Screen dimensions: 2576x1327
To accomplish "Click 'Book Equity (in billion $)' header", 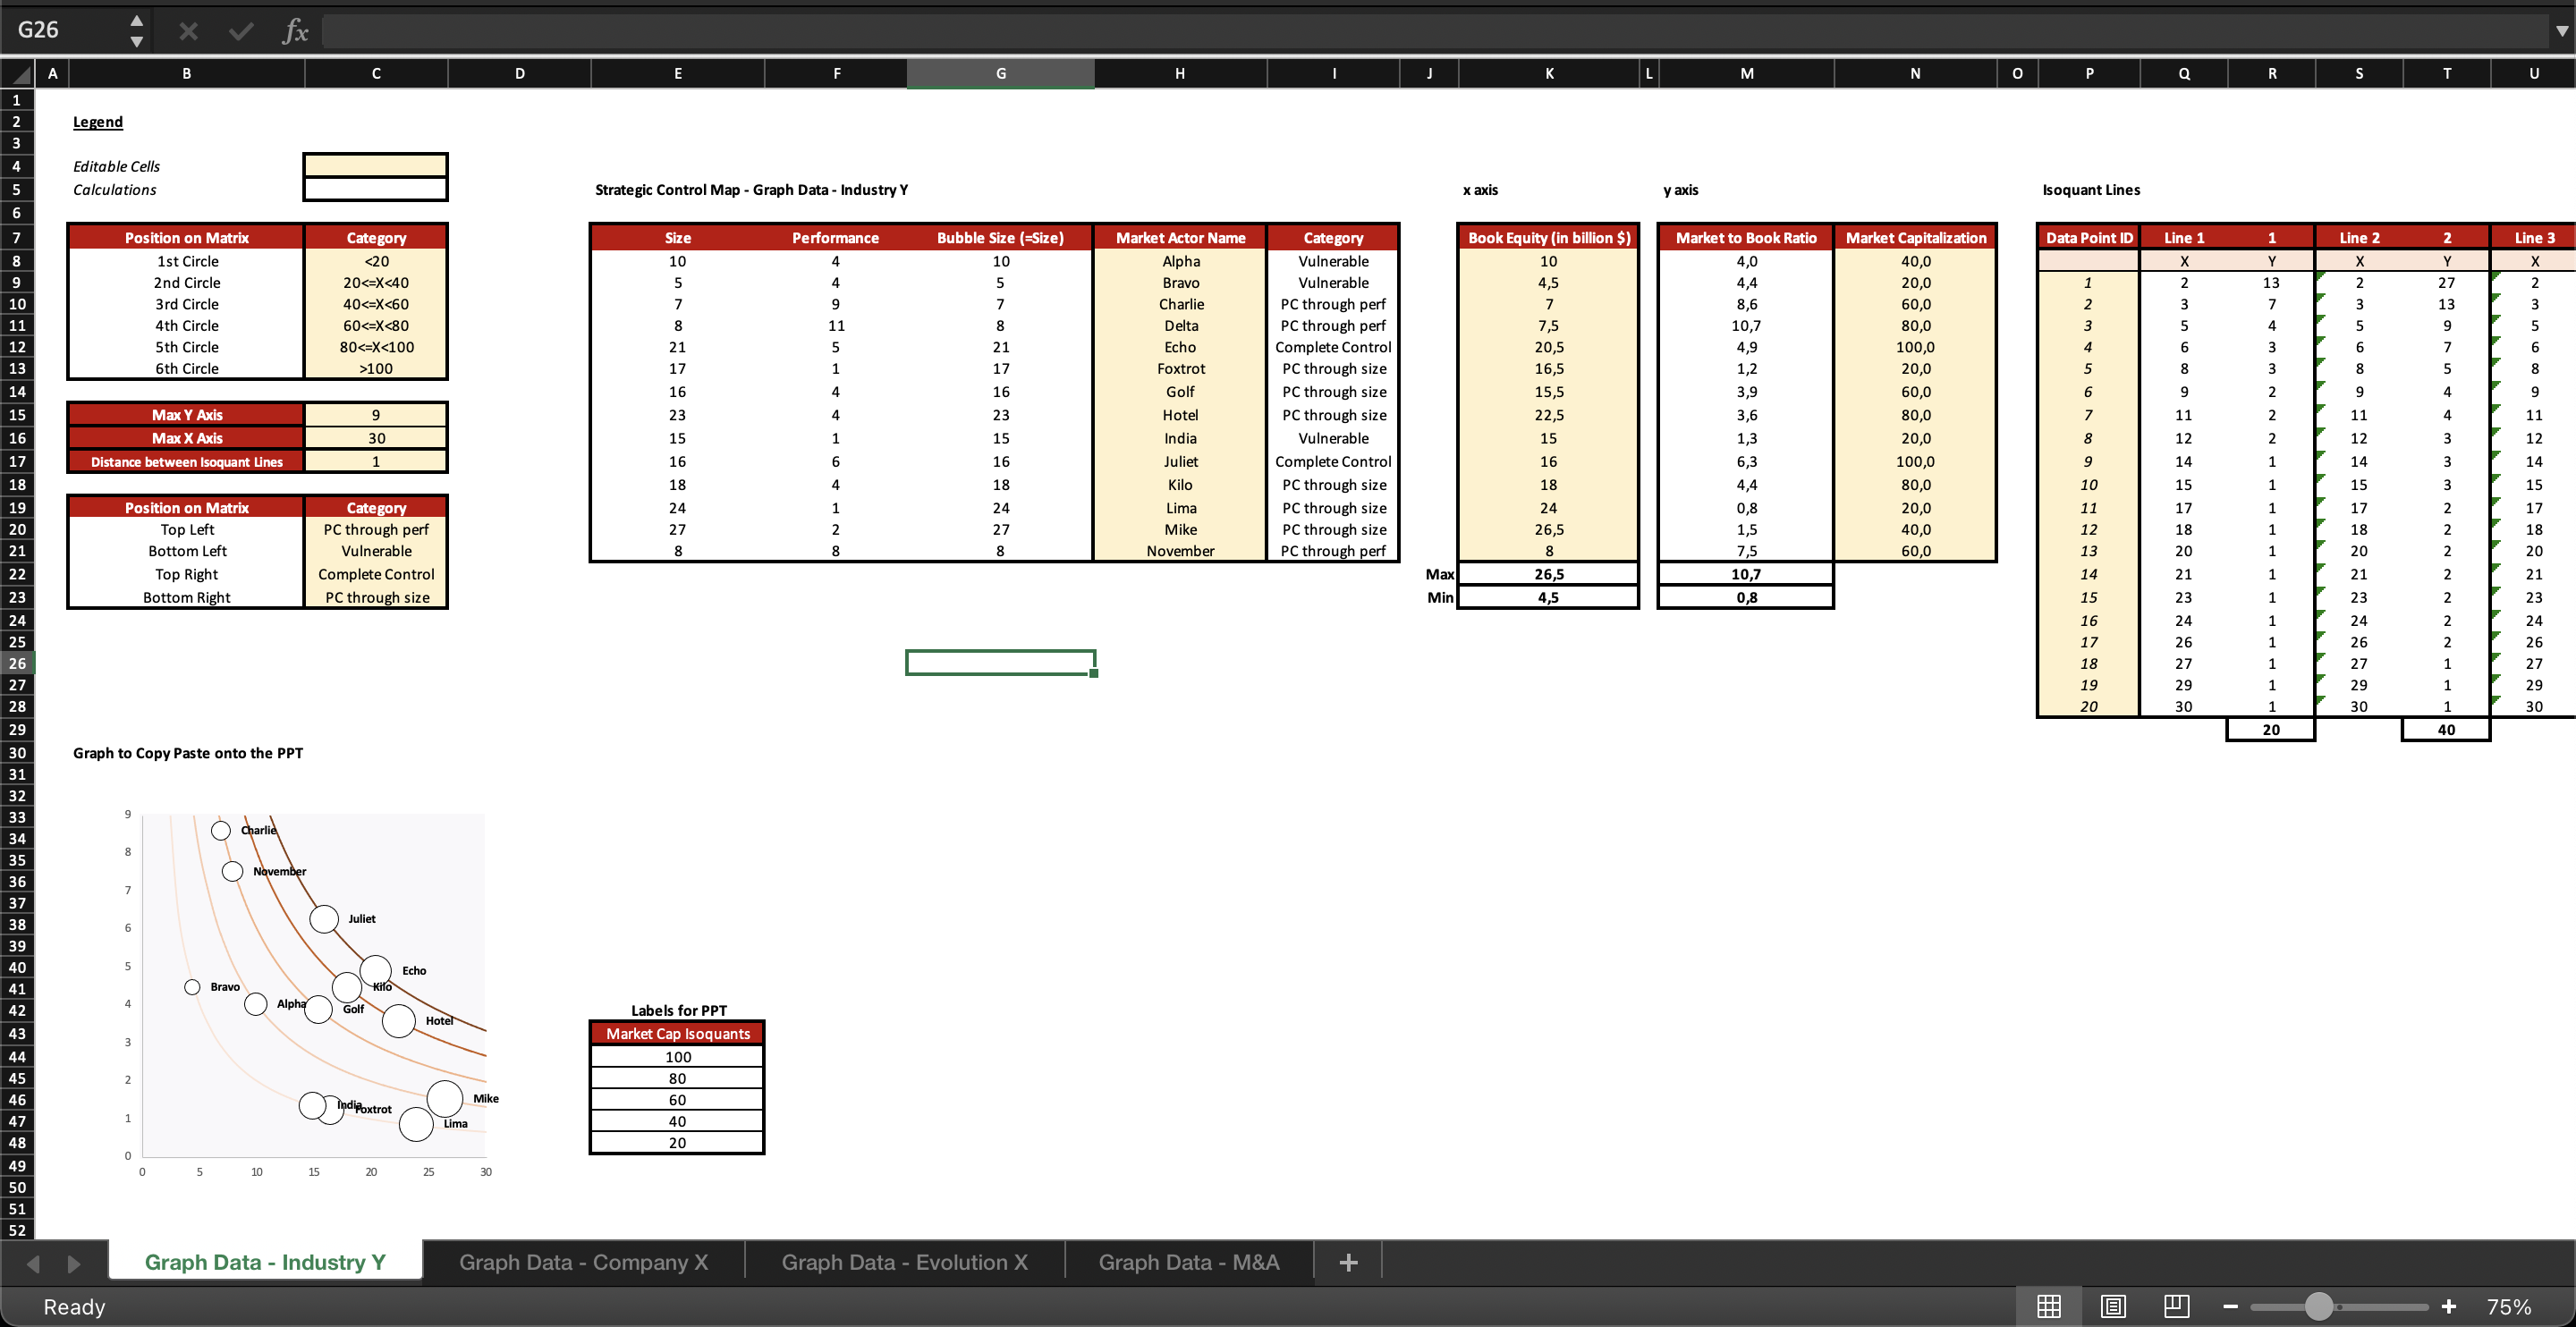I will (x=1549, y=237).
